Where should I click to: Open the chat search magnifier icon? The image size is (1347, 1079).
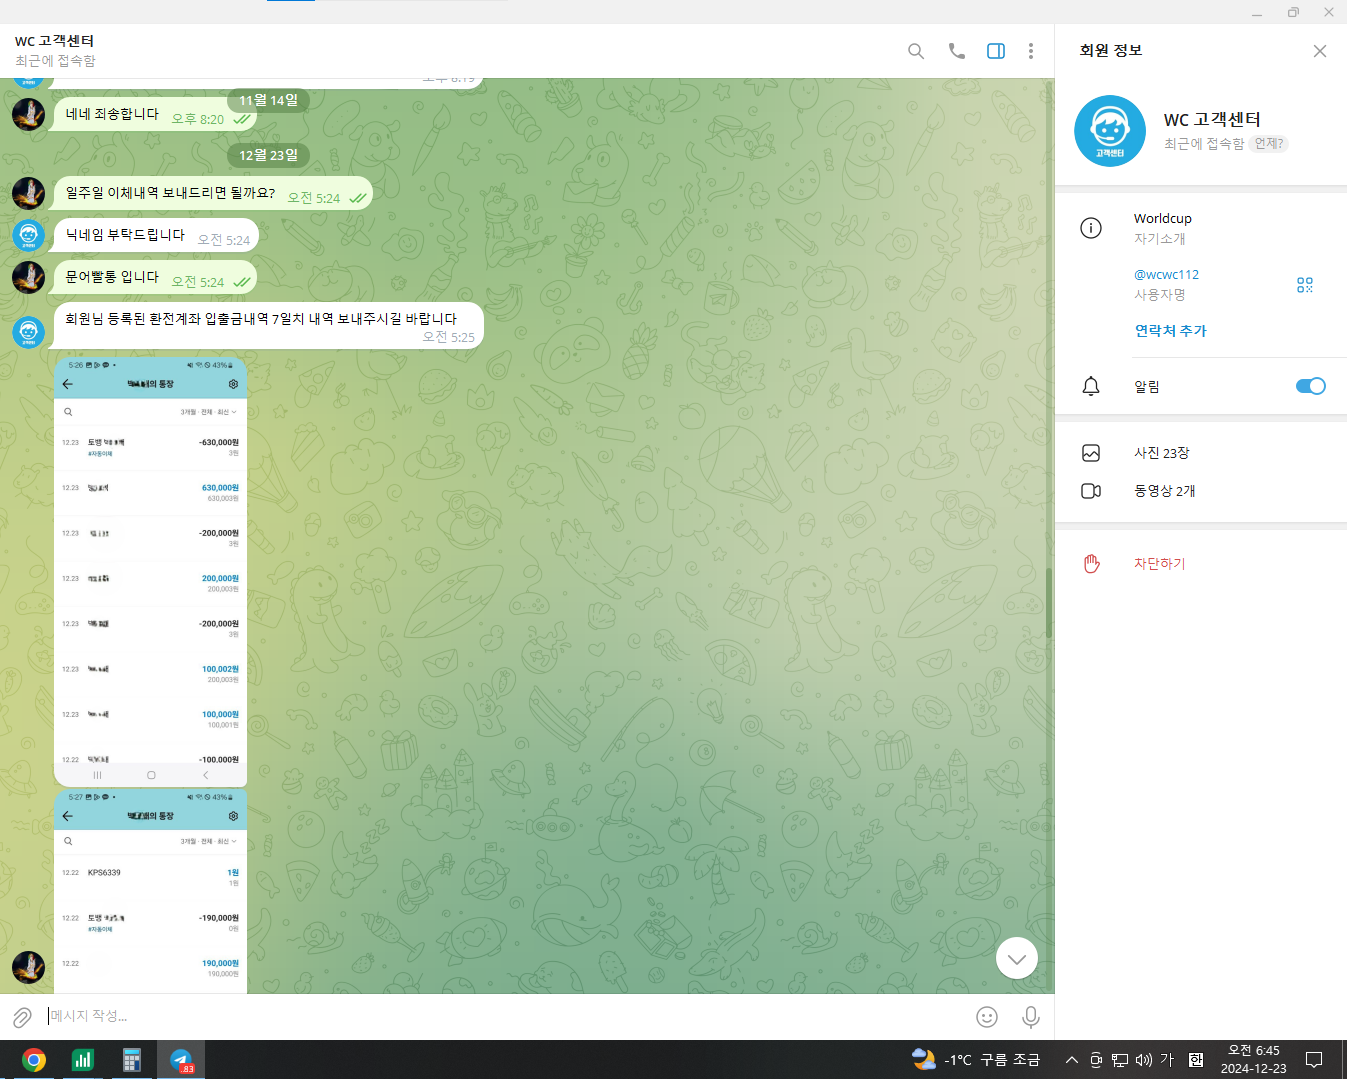coord(915,51)
